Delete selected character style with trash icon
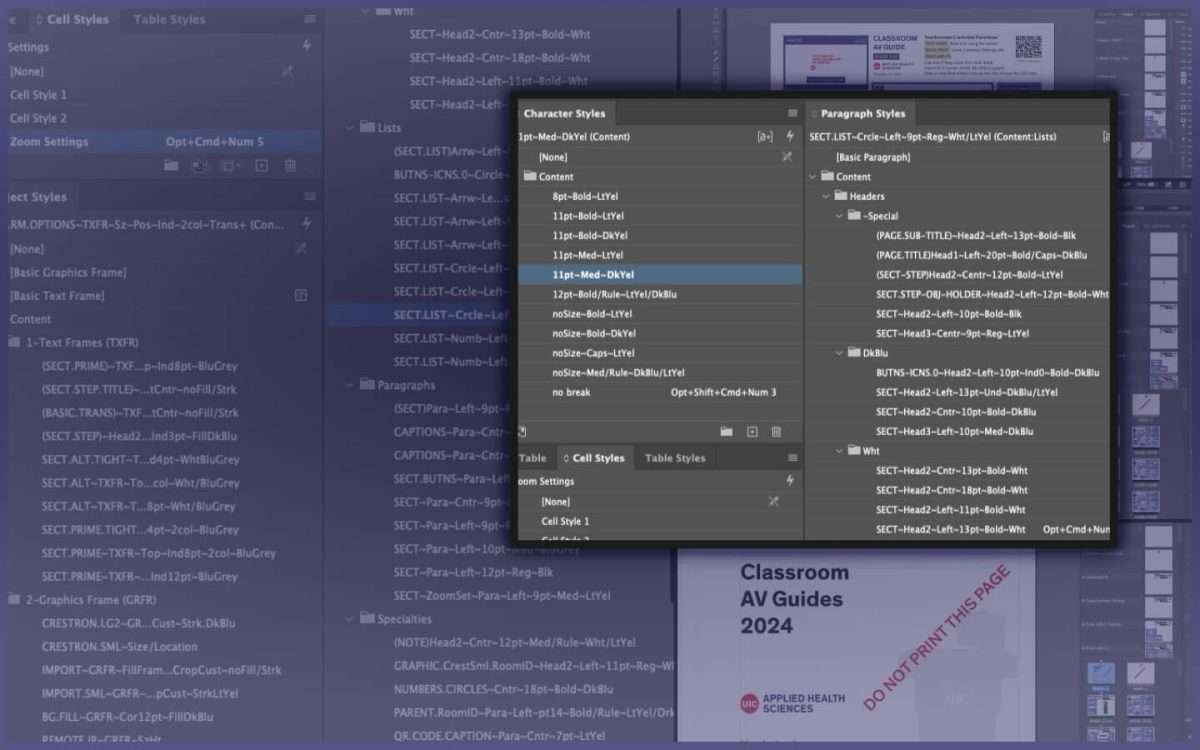The height and width of the screenshot is (750, 1200). 776,432
